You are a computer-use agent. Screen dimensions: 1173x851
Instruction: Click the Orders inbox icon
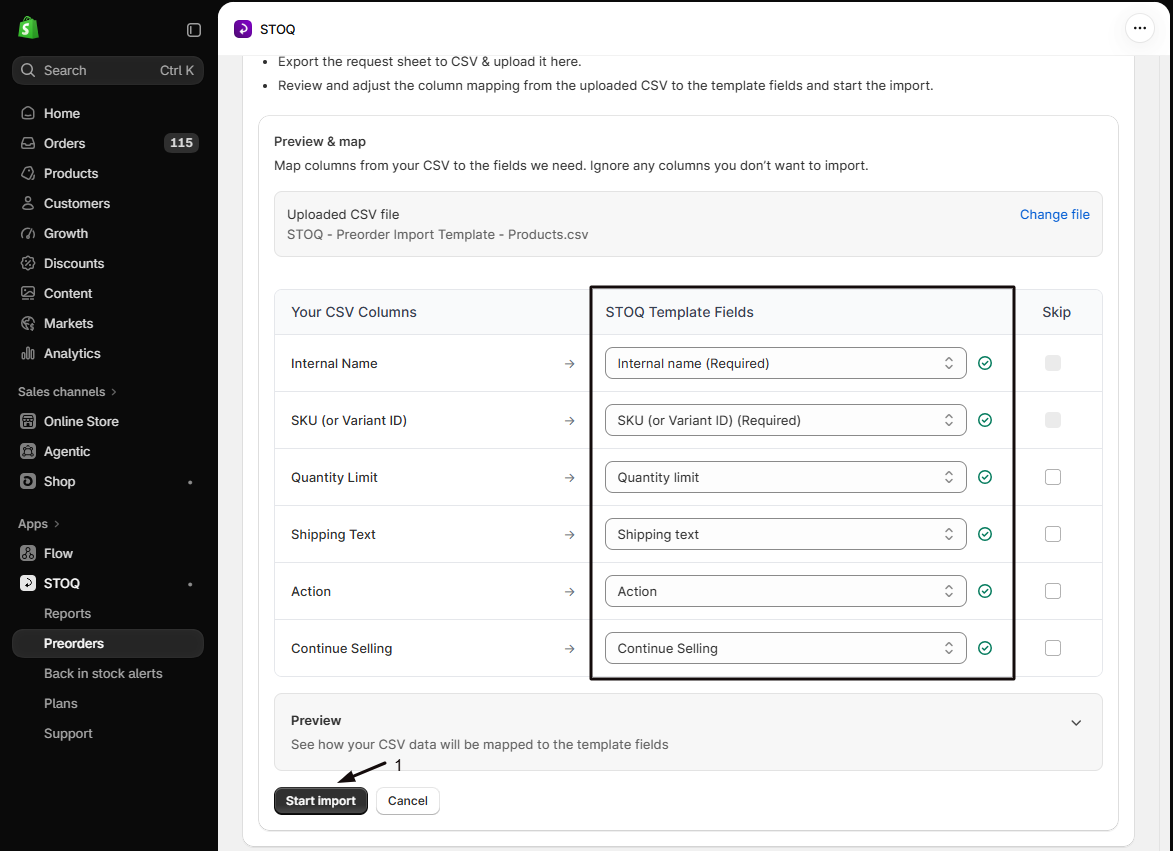(x=28, y=143)
